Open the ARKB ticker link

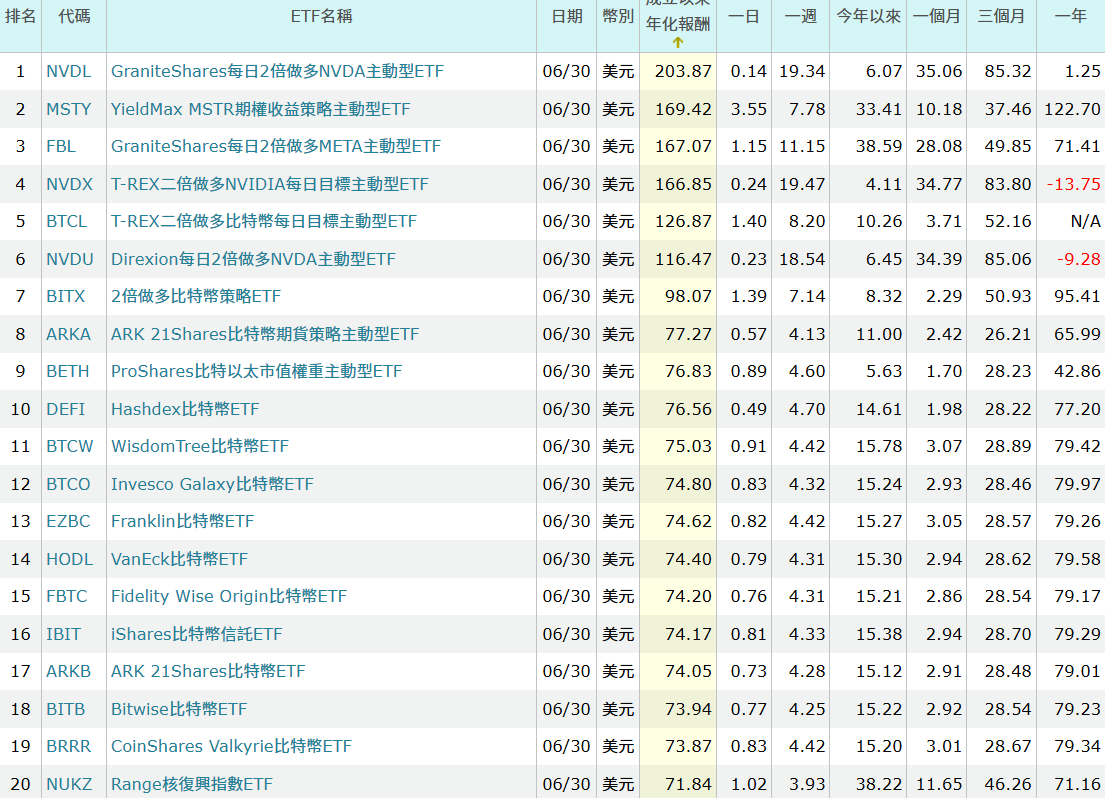click(x=69, y=671)
